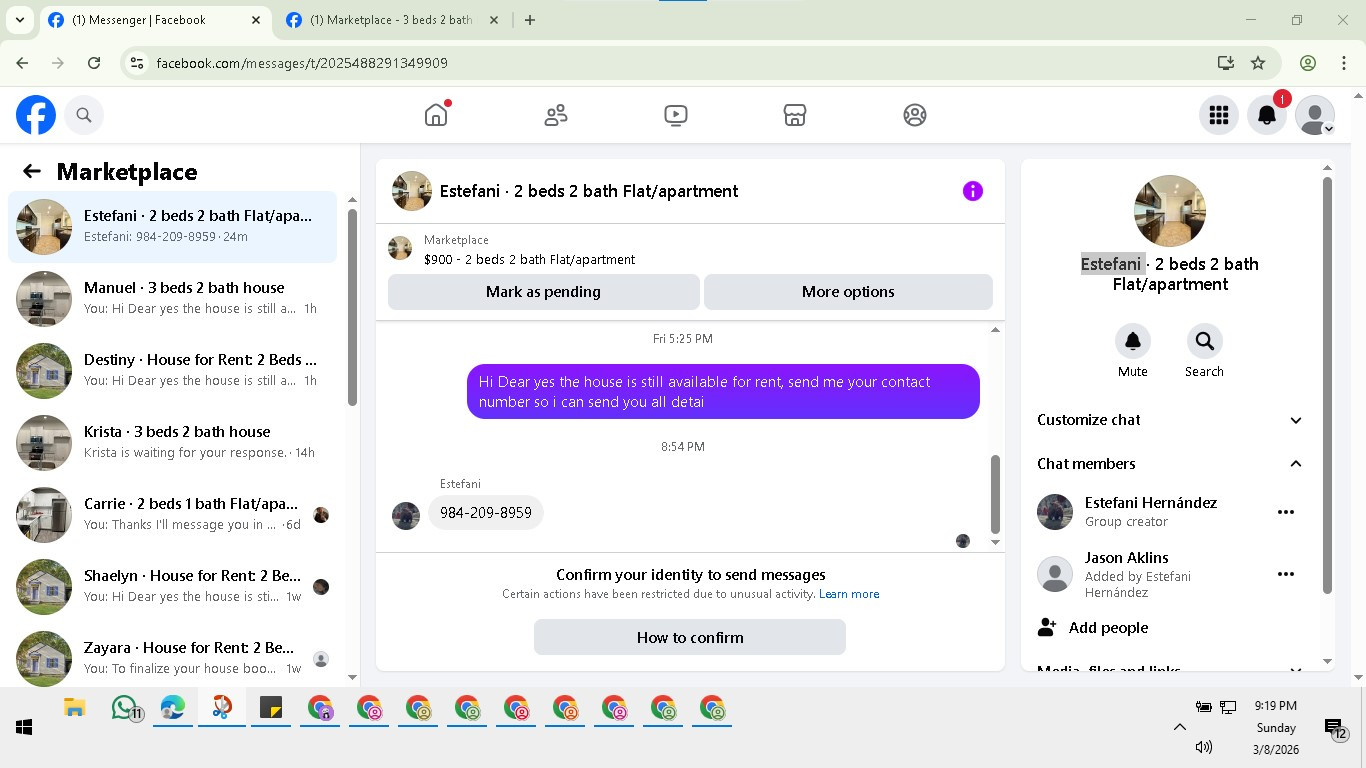The height and width of the screenshot is (768, 1366).
Task: Show hidden tray icons chevron
Action: pos(1179,727)
